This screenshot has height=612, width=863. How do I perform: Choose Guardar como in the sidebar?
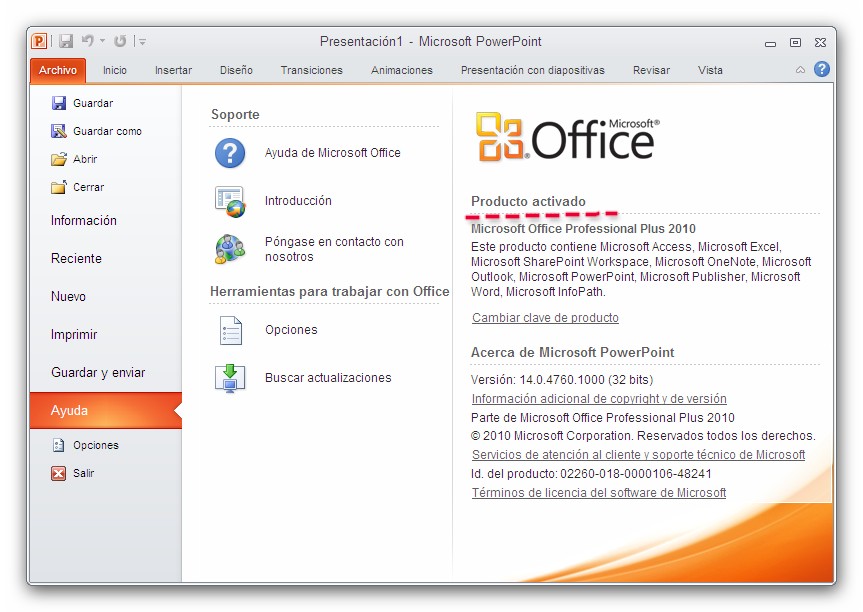click(96, 131)
